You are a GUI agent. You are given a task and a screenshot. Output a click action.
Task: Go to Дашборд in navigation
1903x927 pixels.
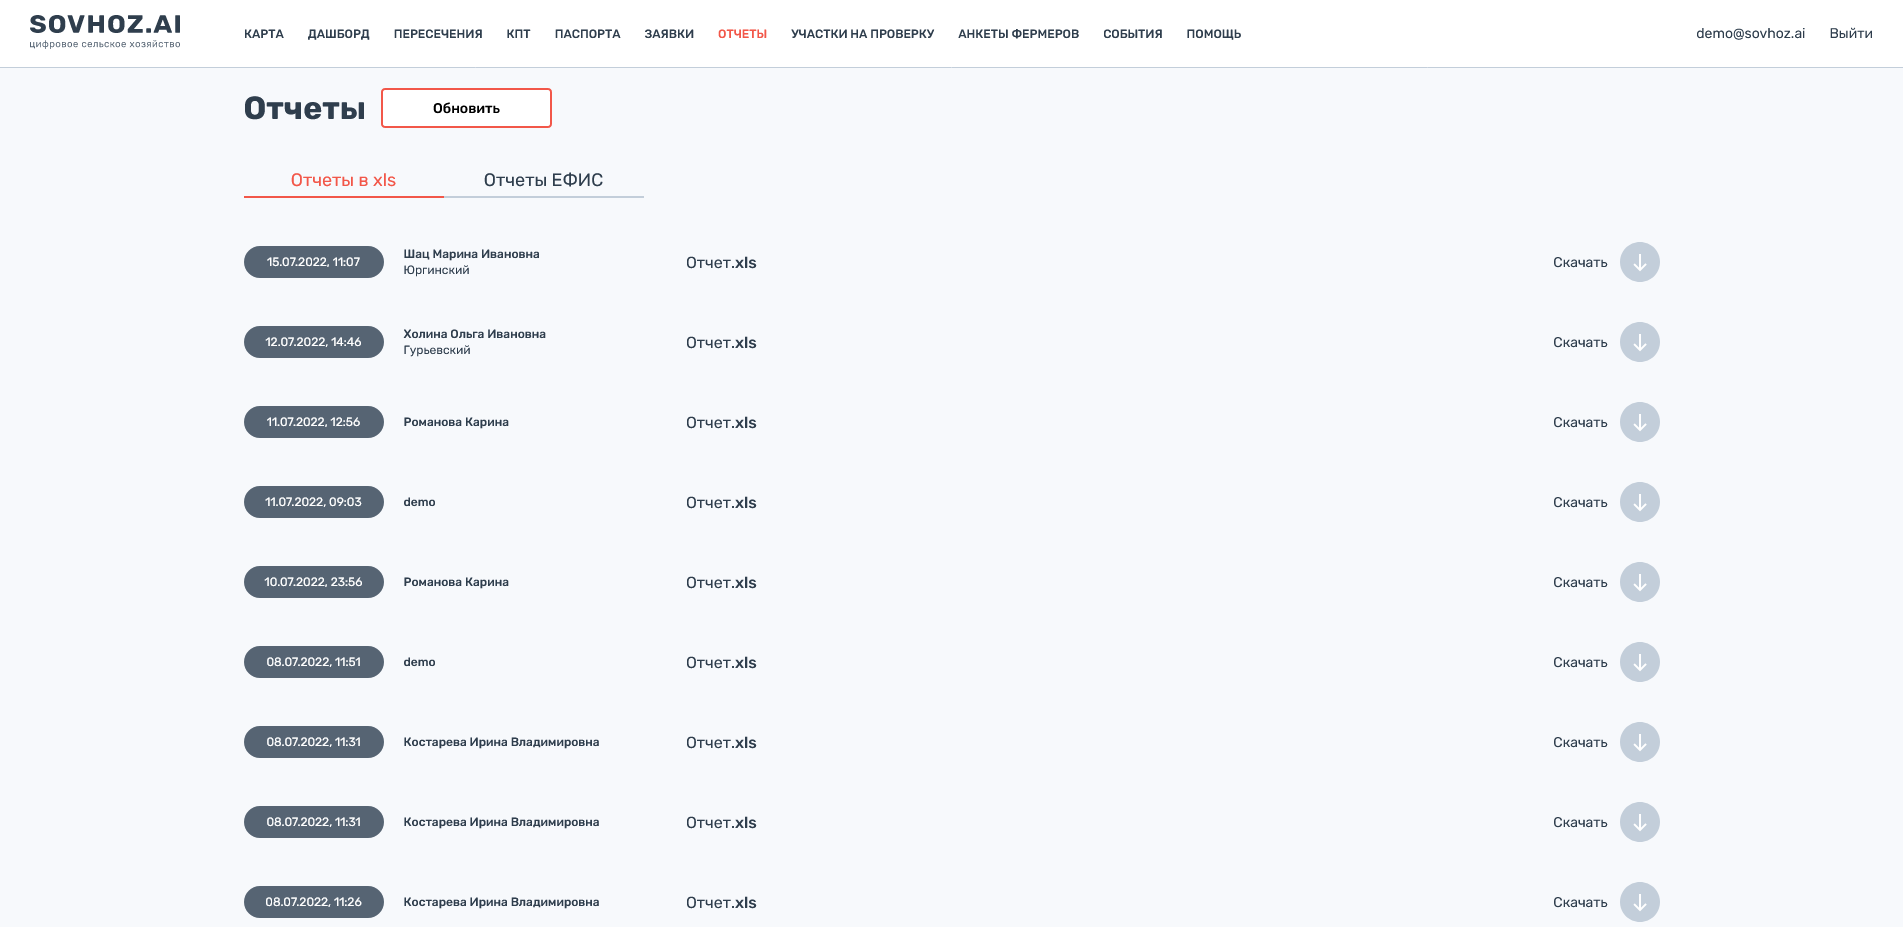(x=338, y=34)
